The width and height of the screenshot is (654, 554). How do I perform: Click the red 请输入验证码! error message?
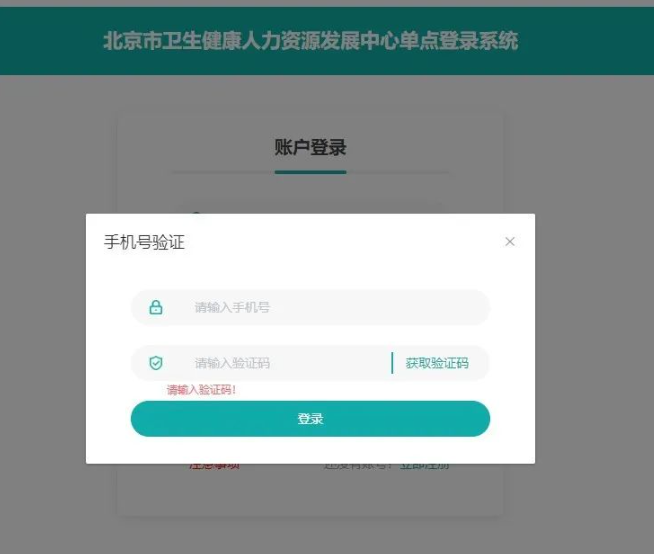click(x=201, y=390)
